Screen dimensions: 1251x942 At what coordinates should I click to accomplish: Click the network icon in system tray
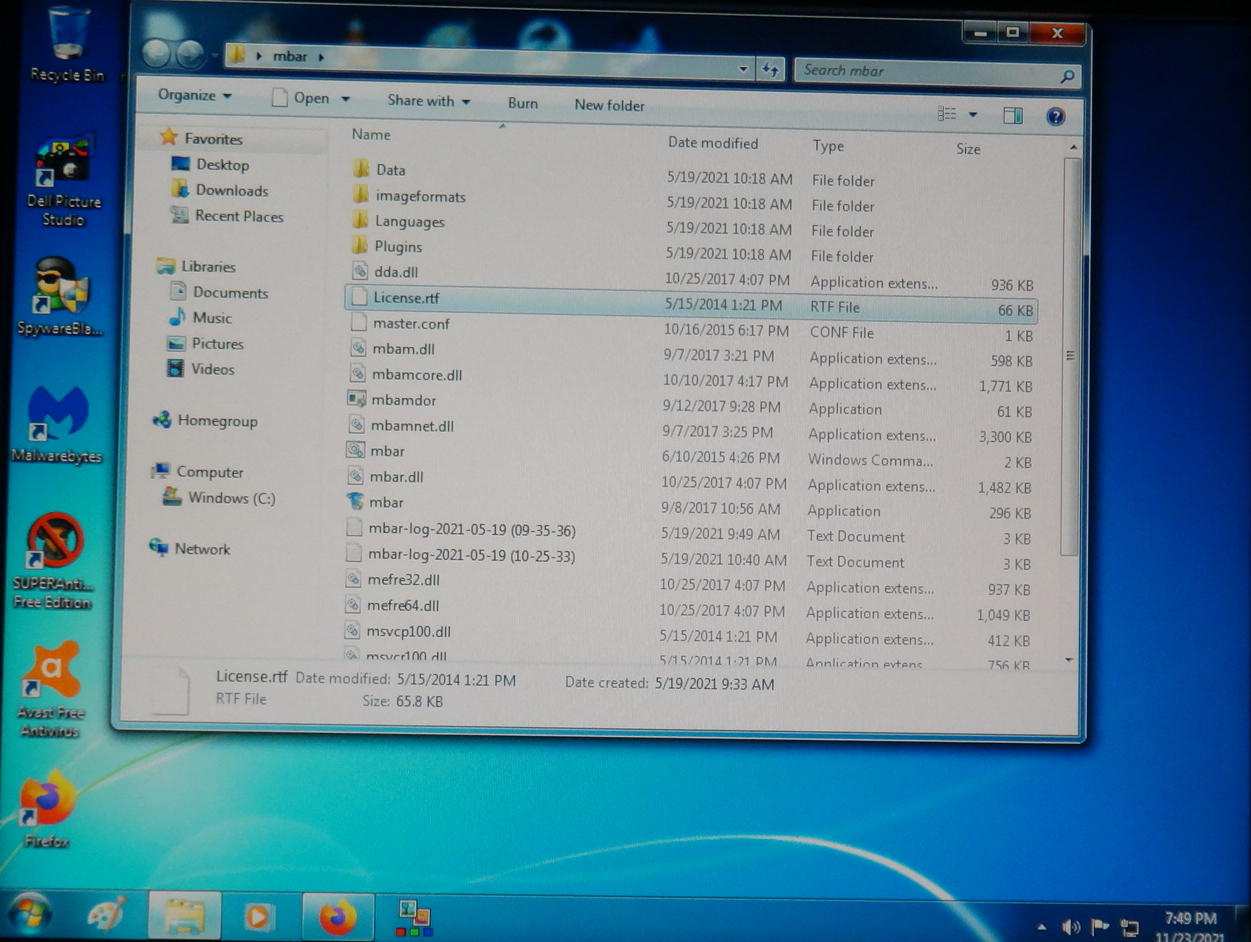(1130, 927)
